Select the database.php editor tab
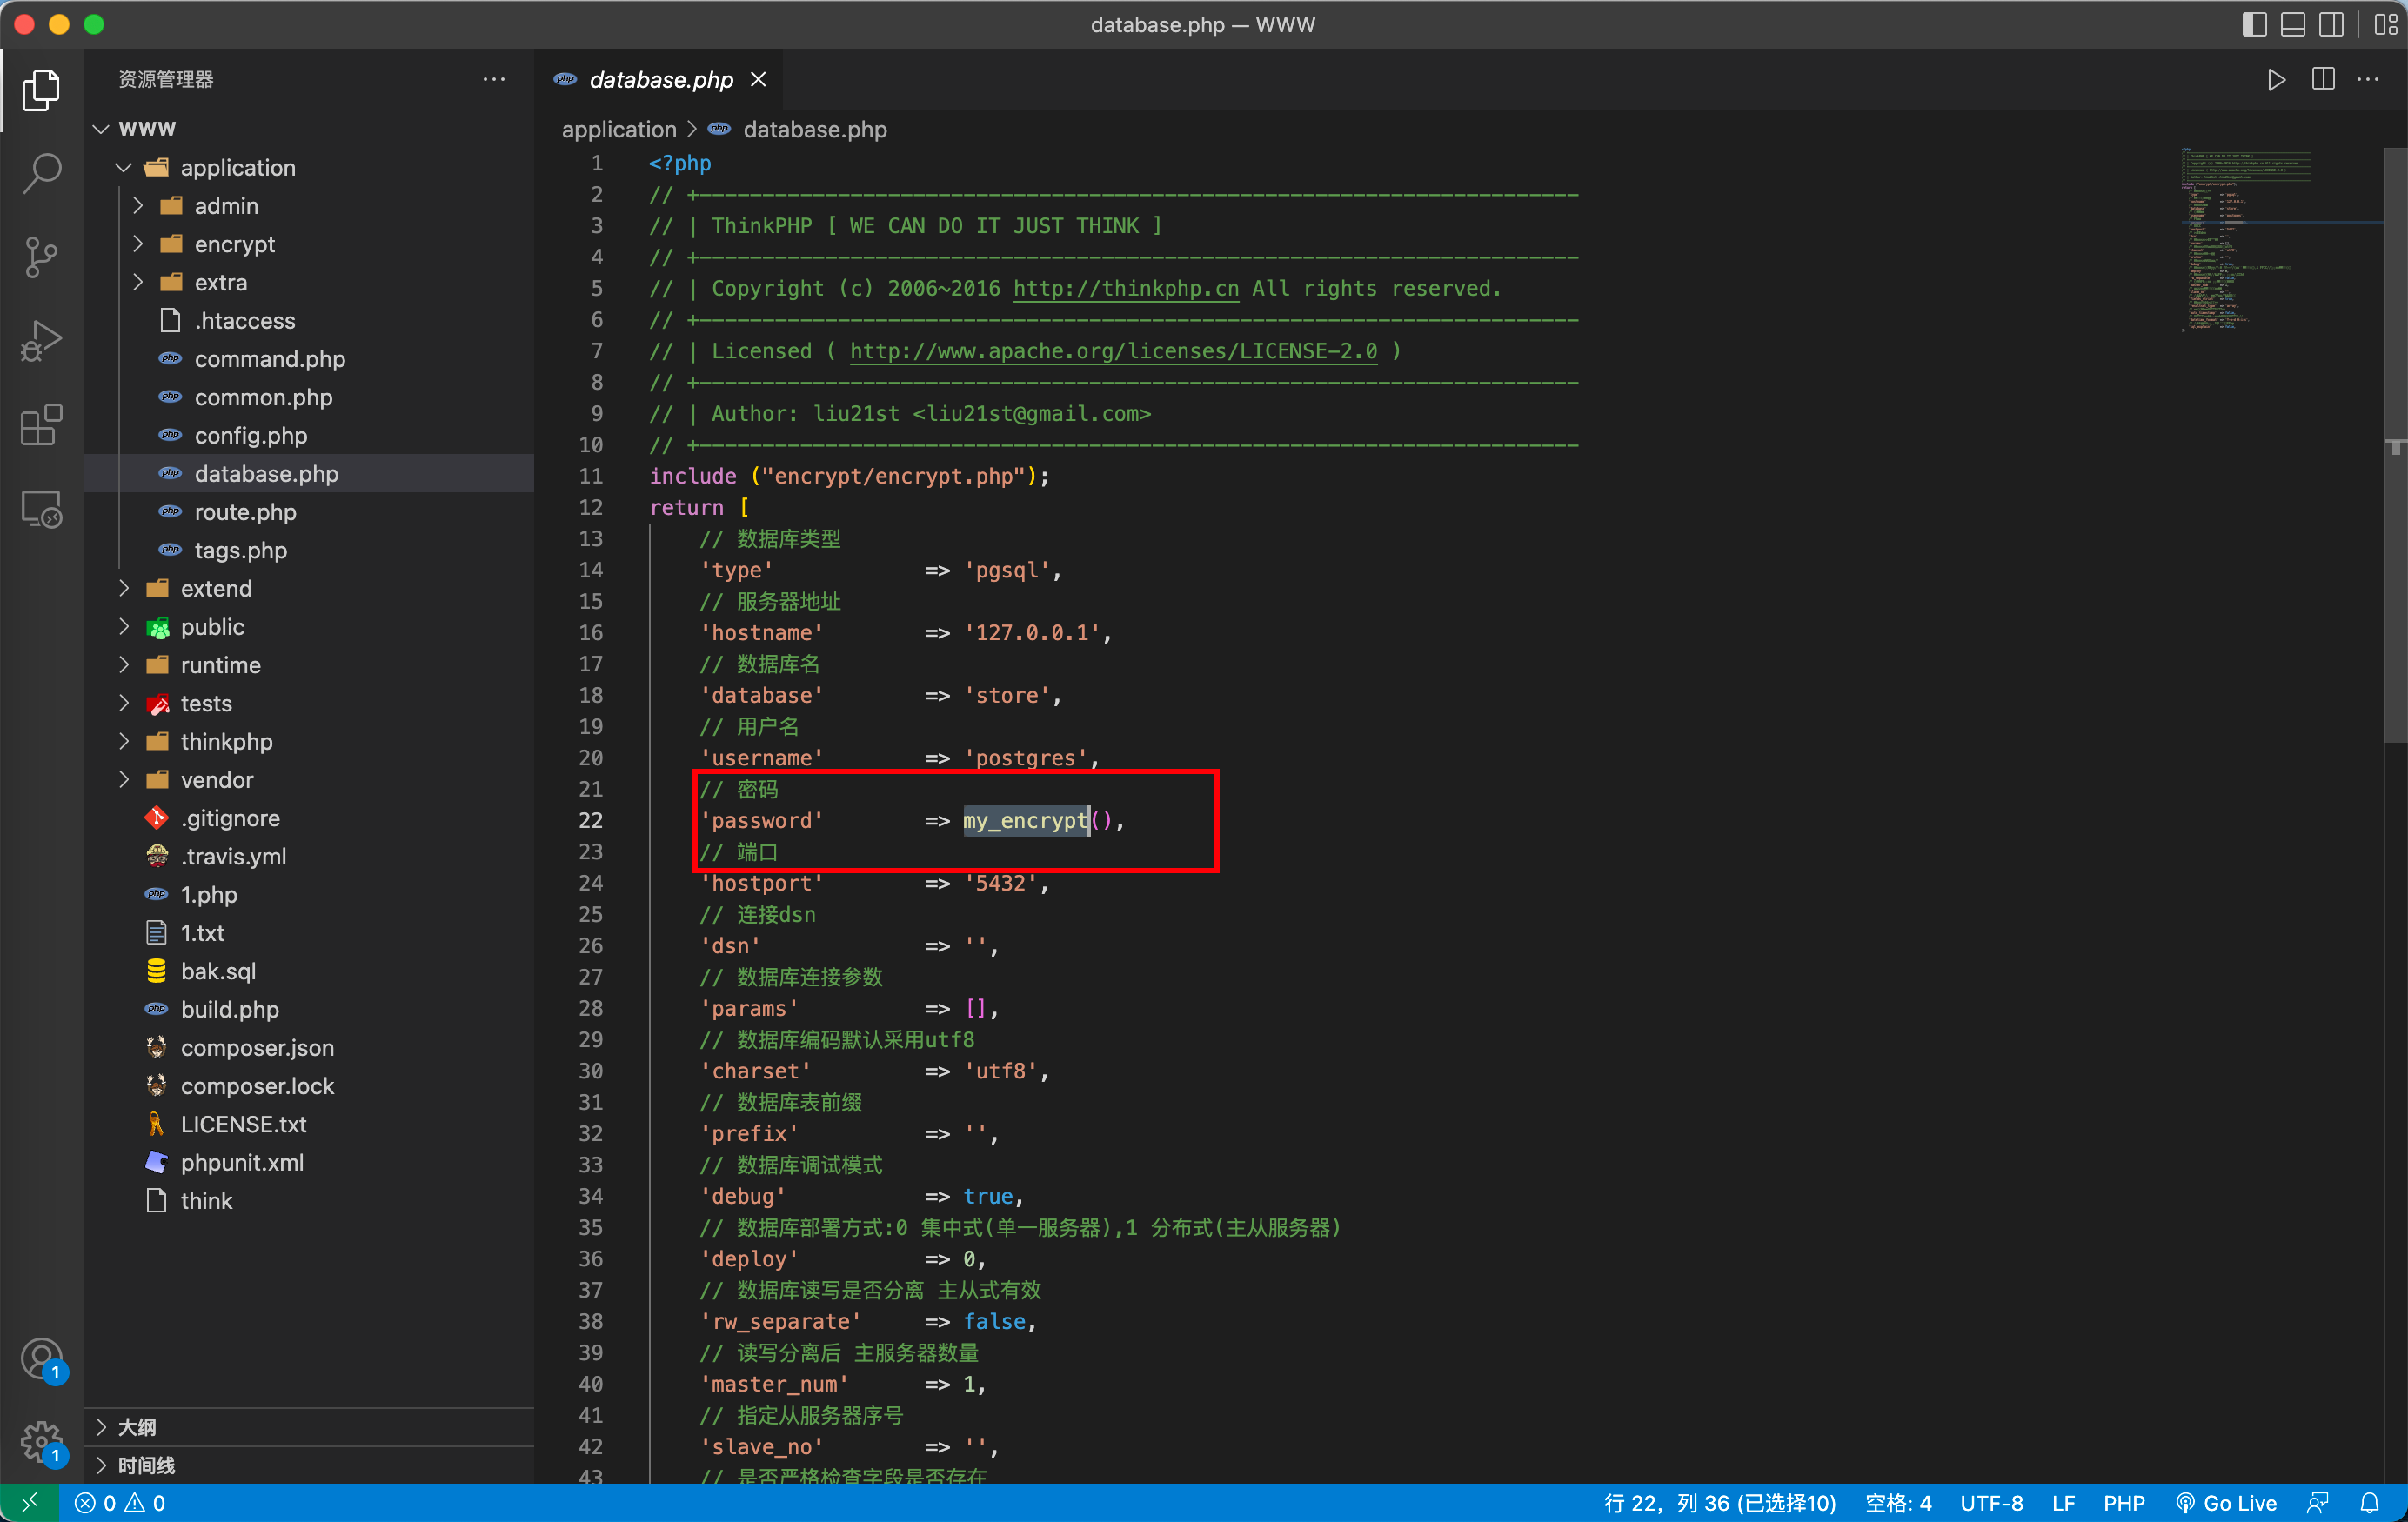 (x=660, y=79)
